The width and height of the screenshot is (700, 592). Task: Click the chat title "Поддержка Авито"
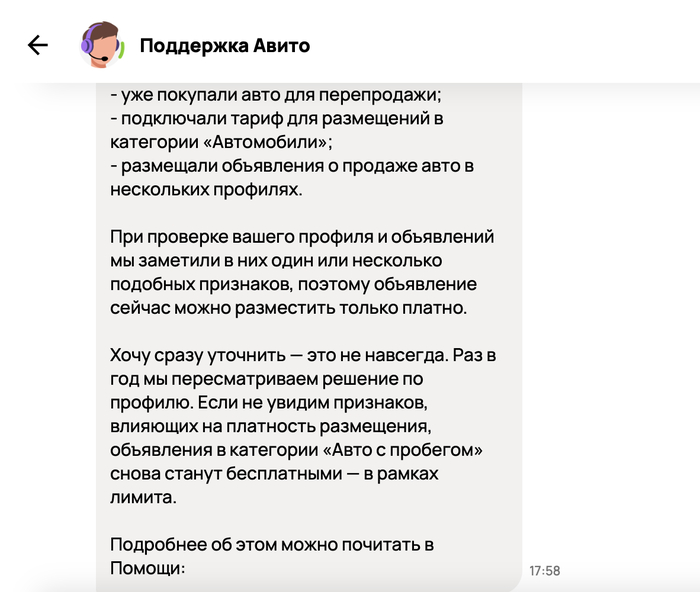coord(225,45)
